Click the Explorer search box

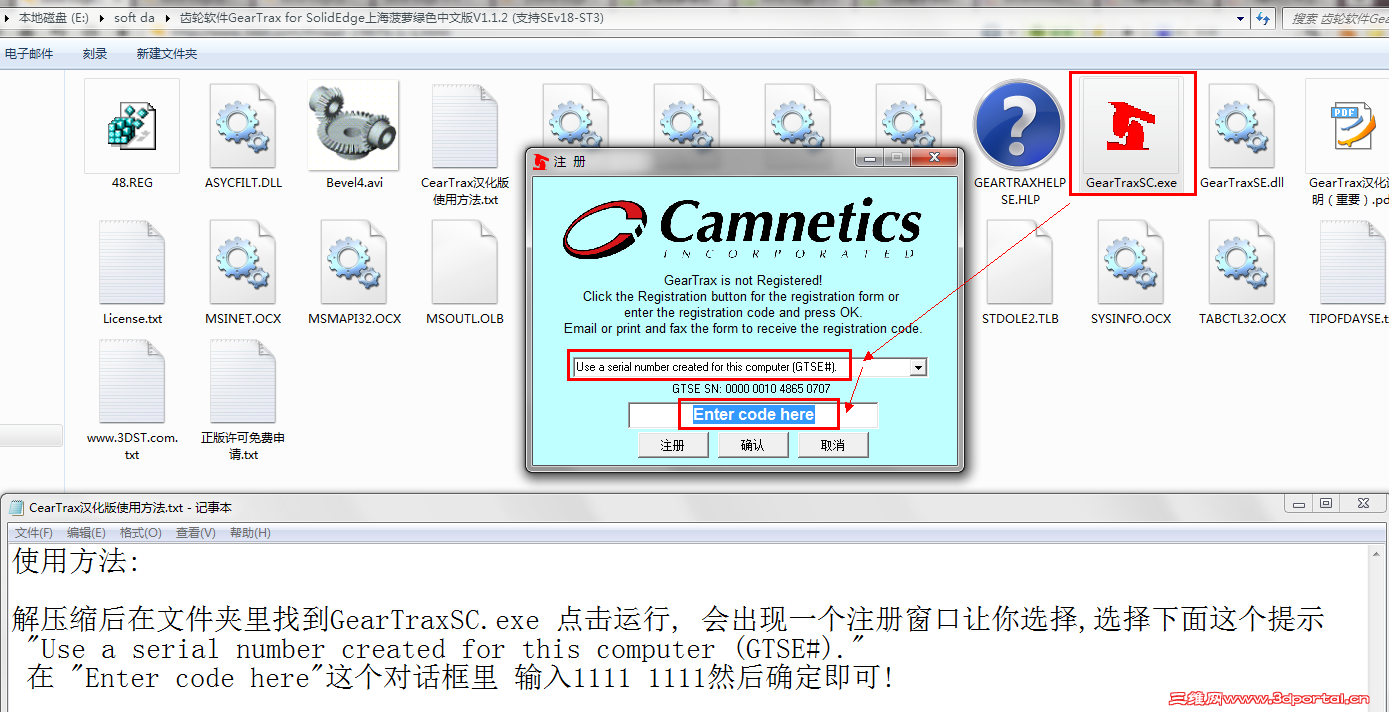1334,18
